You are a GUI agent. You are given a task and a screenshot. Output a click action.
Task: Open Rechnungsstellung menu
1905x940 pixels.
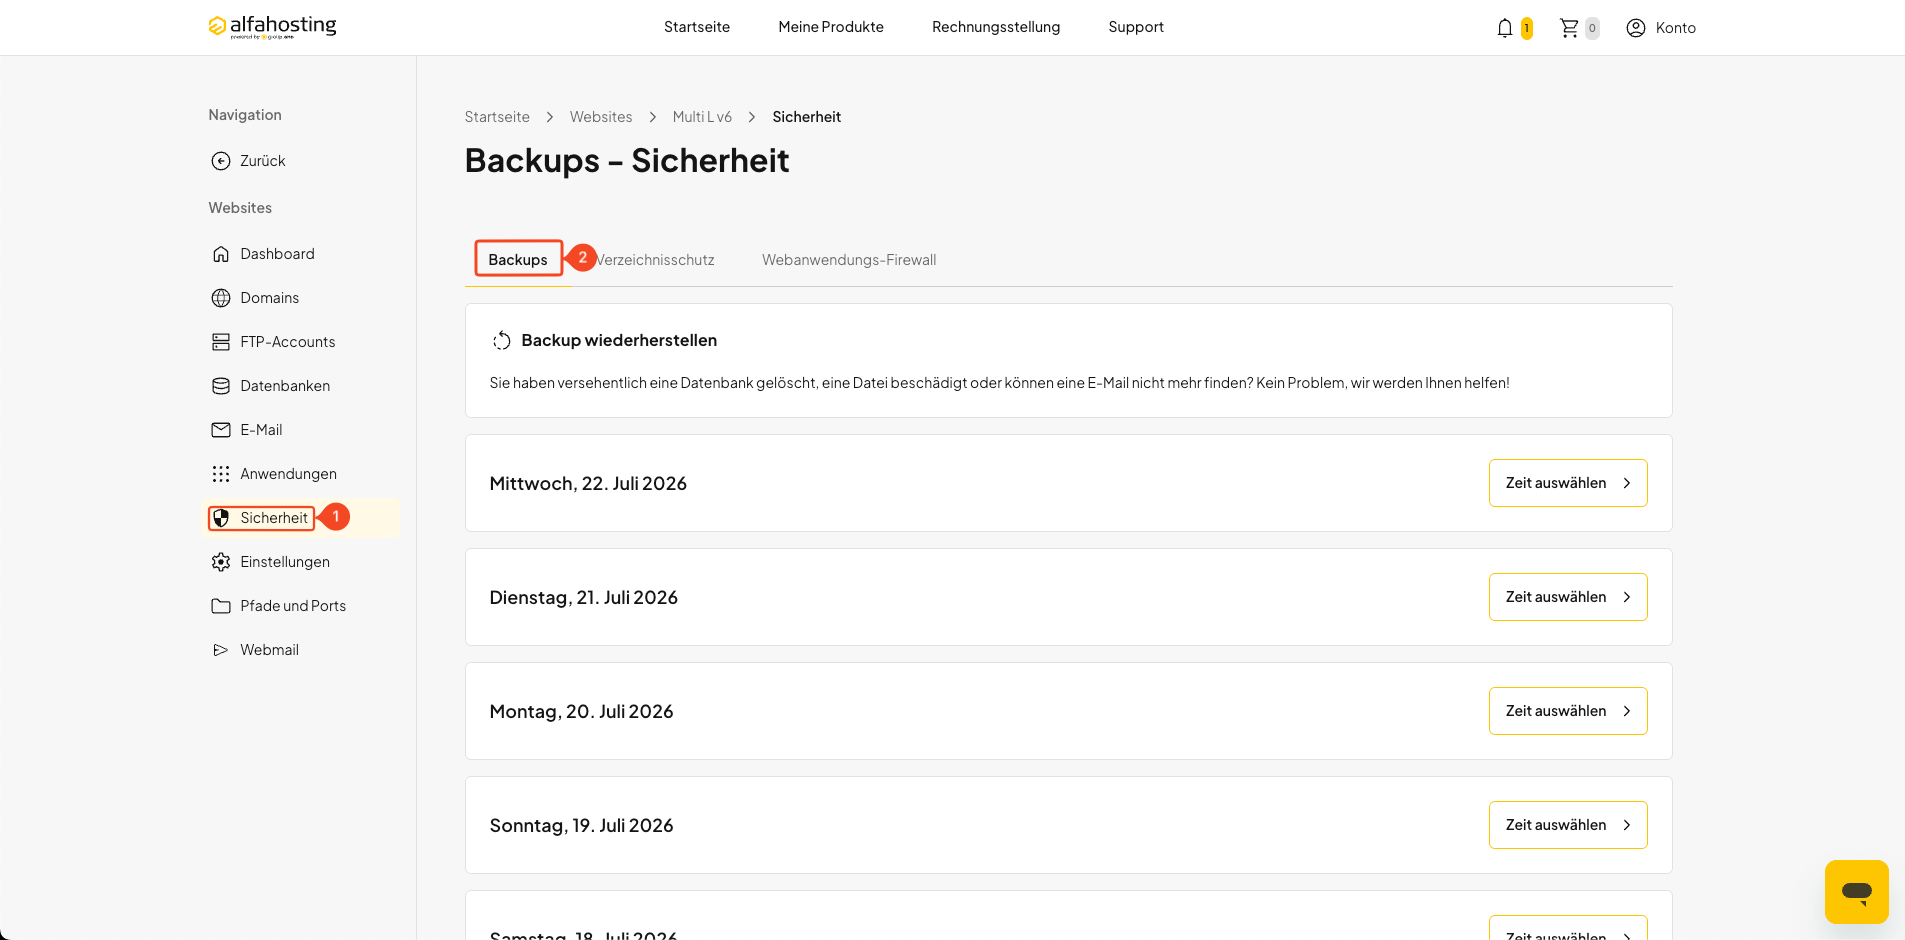point(996,27)
